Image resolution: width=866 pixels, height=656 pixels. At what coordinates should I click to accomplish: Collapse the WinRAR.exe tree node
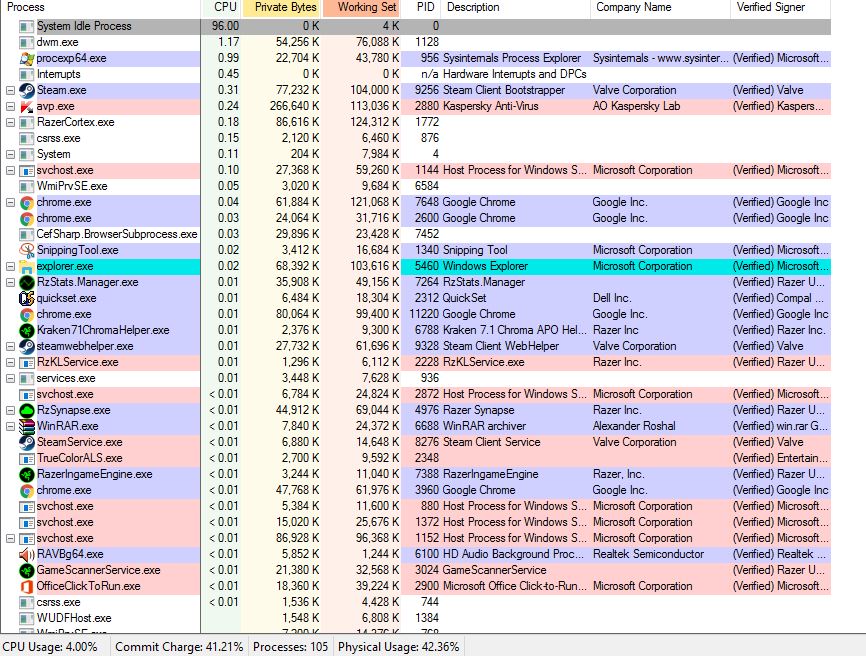pos(10,426)
